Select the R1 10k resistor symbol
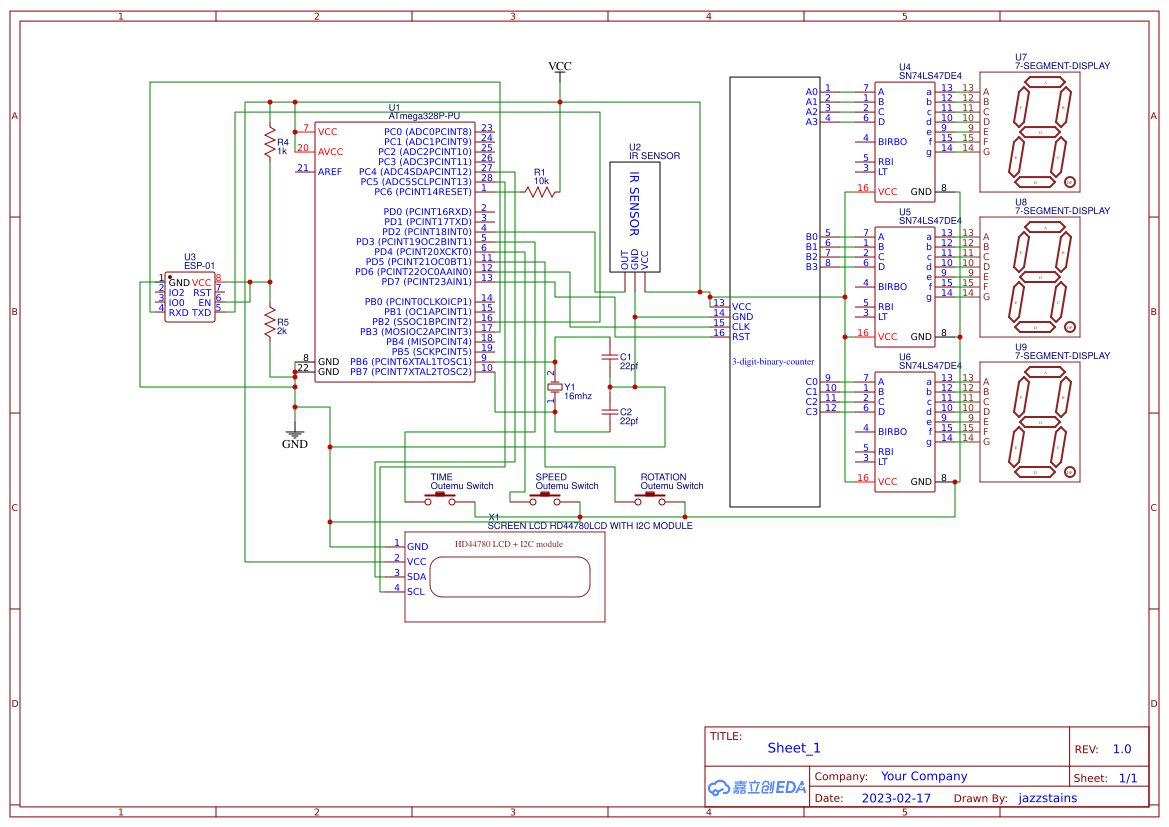Image resolution: width=1169 pixels, height=827 pixels. [x=541, y=192]
